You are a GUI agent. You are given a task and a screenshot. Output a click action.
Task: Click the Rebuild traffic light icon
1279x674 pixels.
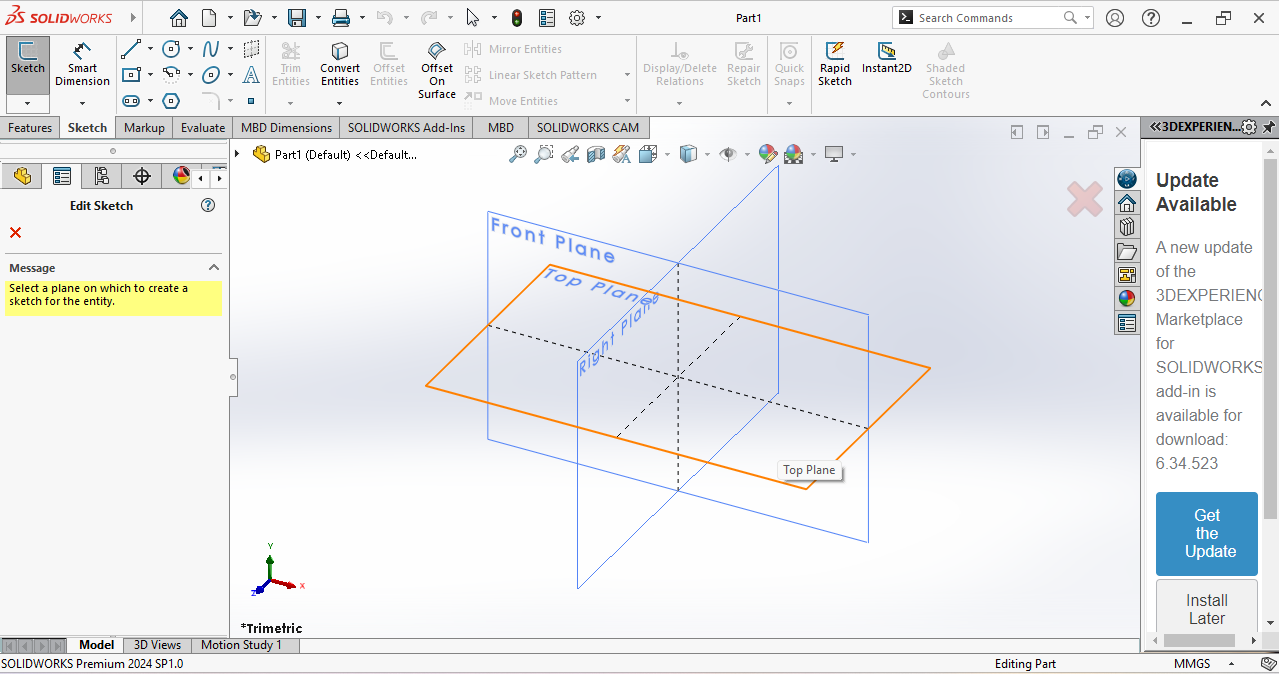pos(517,18)
